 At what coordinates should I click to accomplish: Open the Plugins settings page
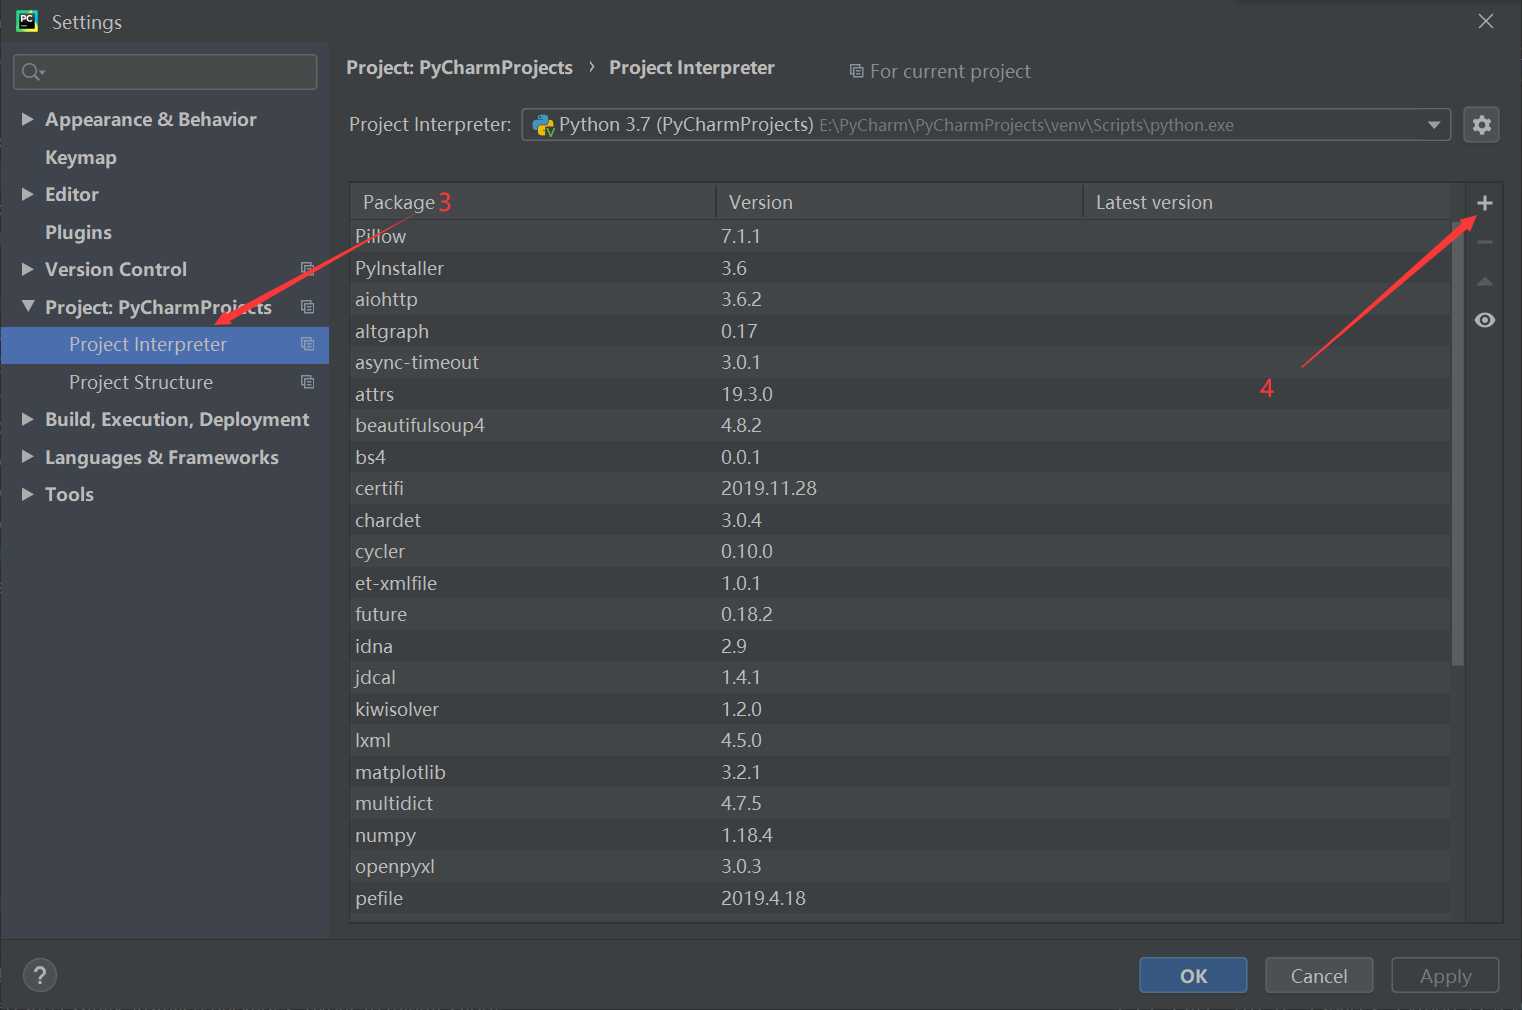[78, 232]
